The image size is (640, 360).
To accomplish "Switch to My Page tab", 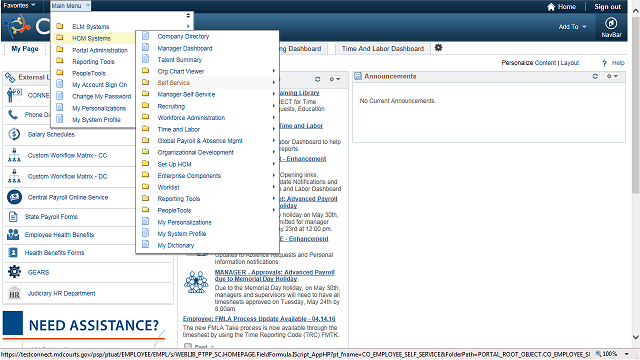I will coord(25,49).
